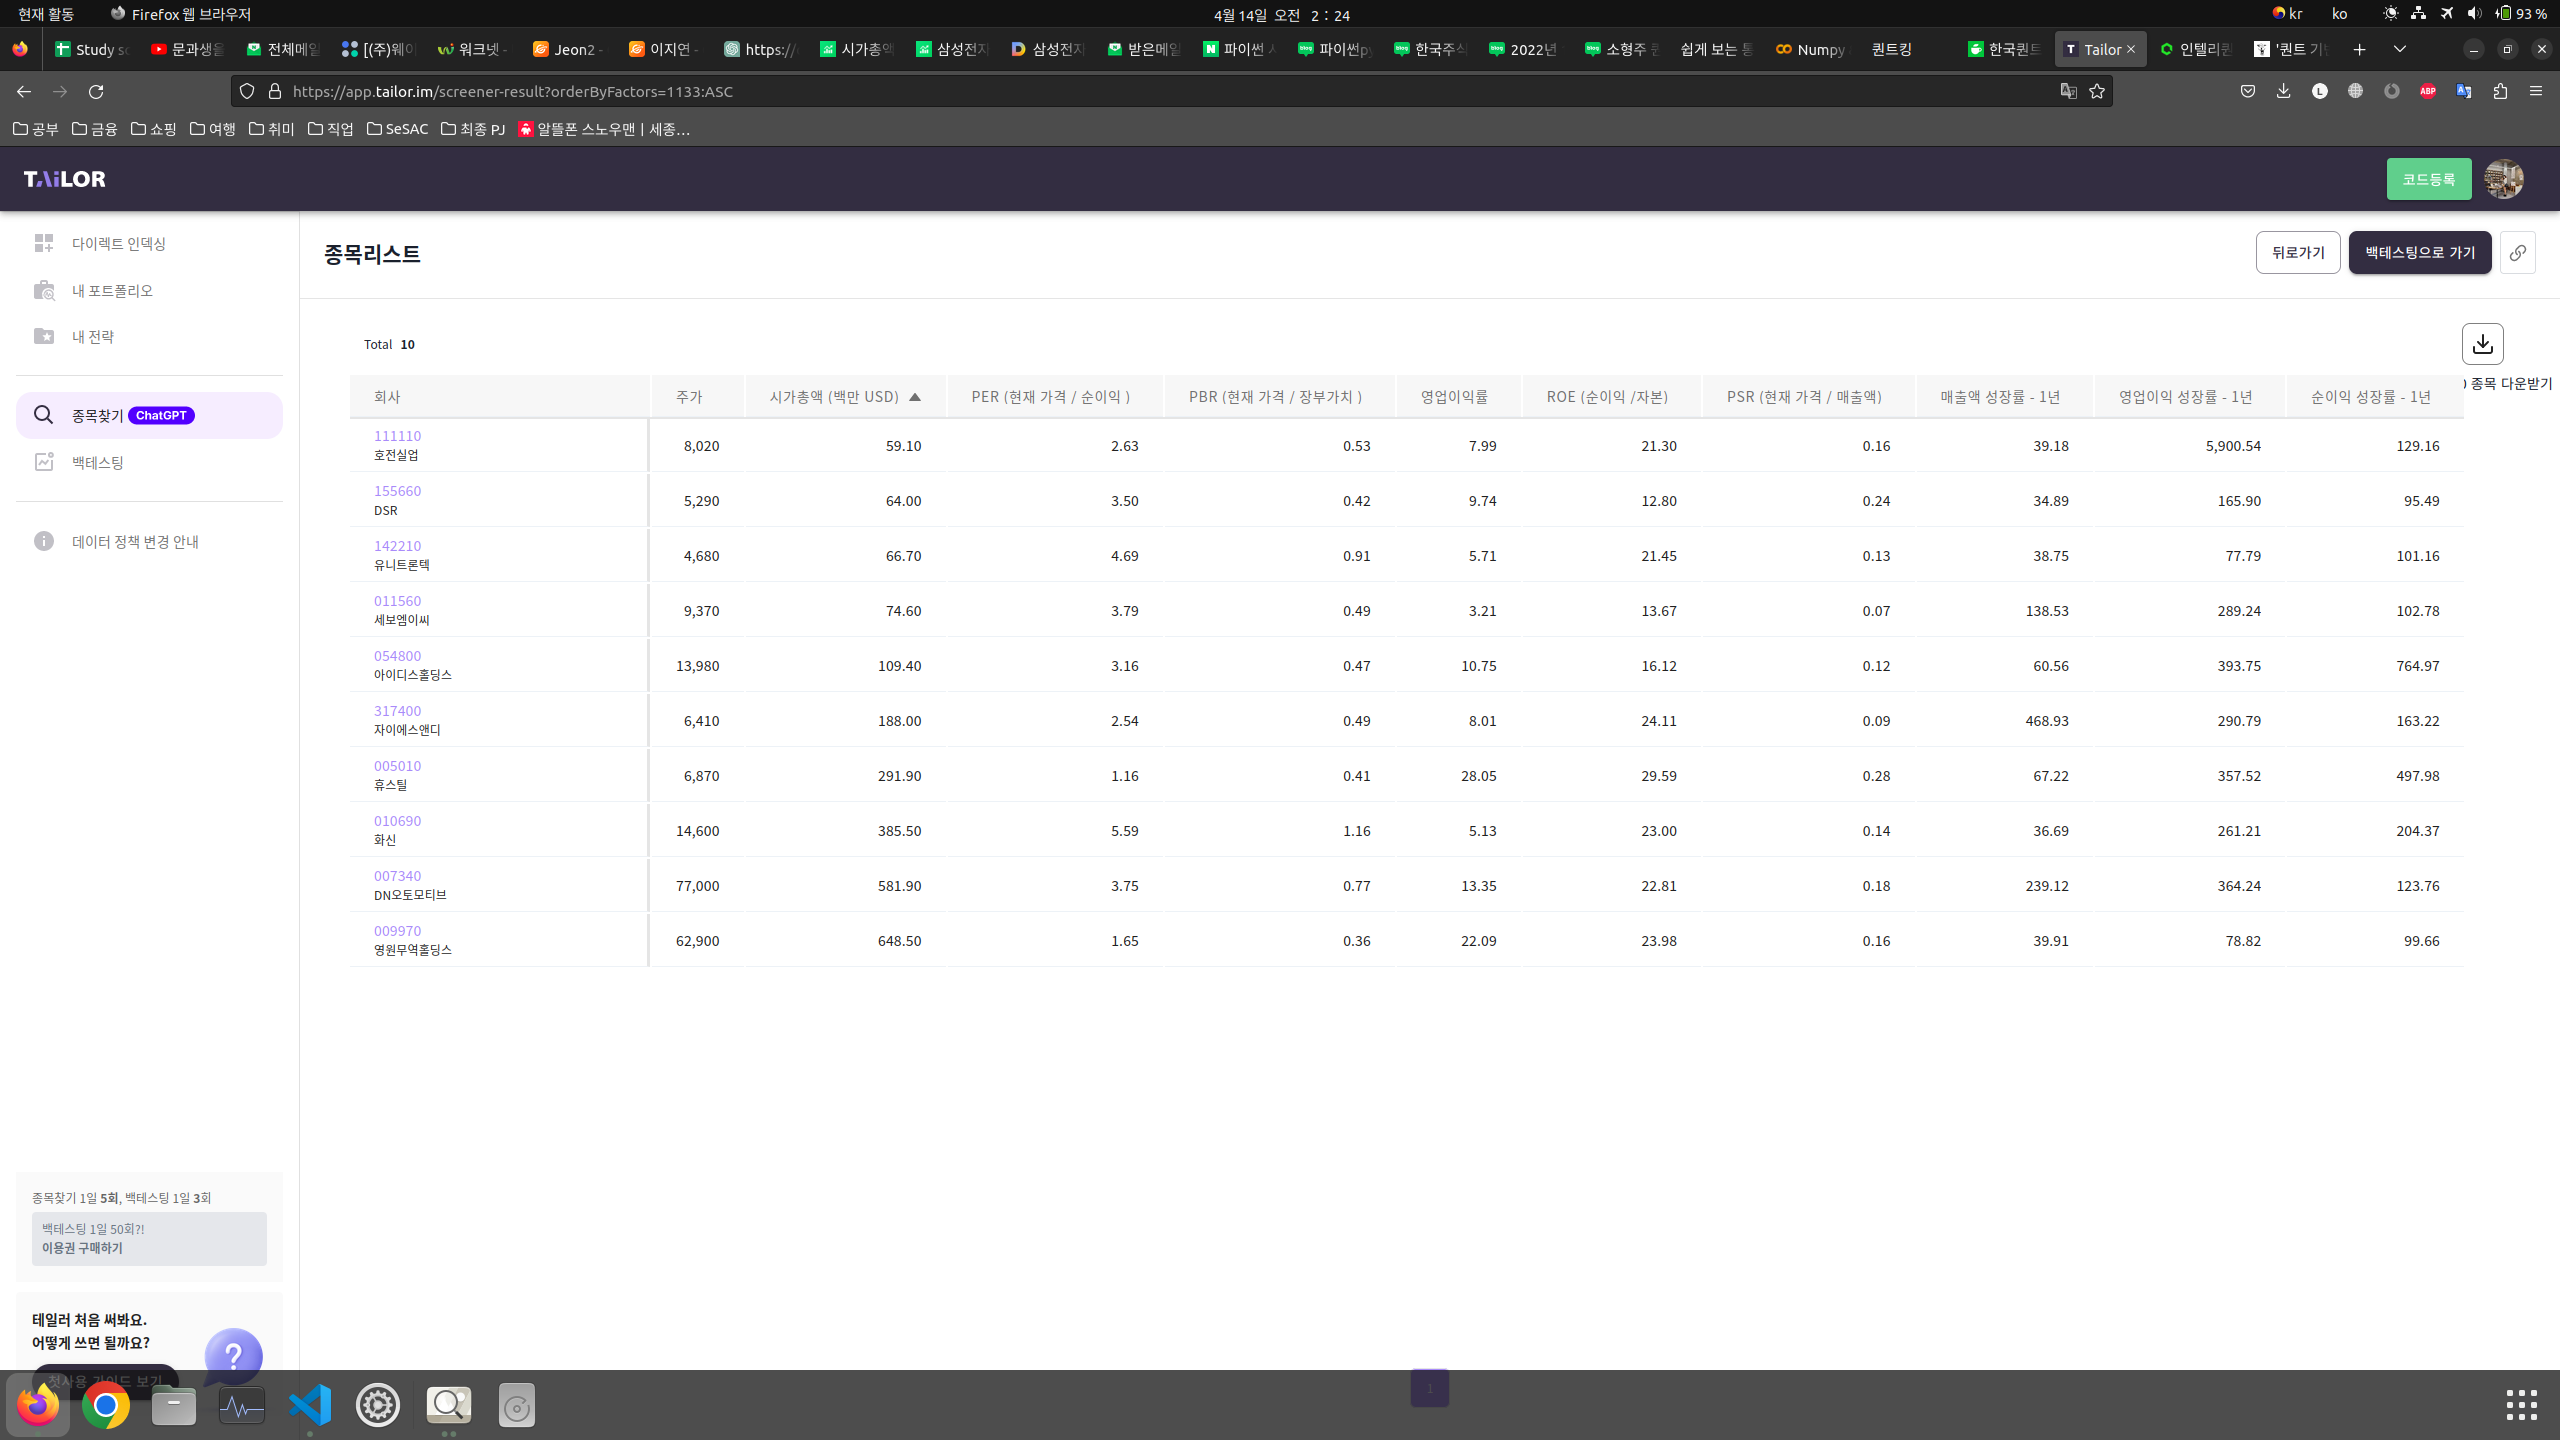The height and width of the screenshot is (1440, 2560).
Task: Click the 뒤로가기 button
Action: (2297, 253)
